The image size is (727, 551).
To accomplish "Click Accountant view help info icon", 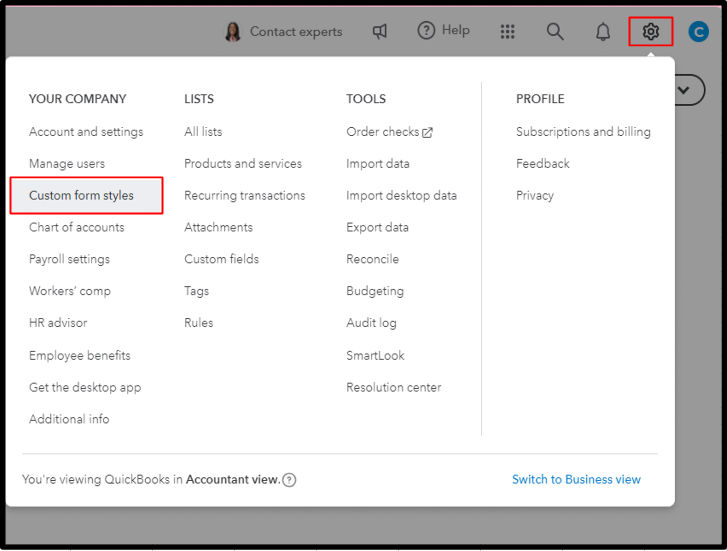I will pos(289,480).
